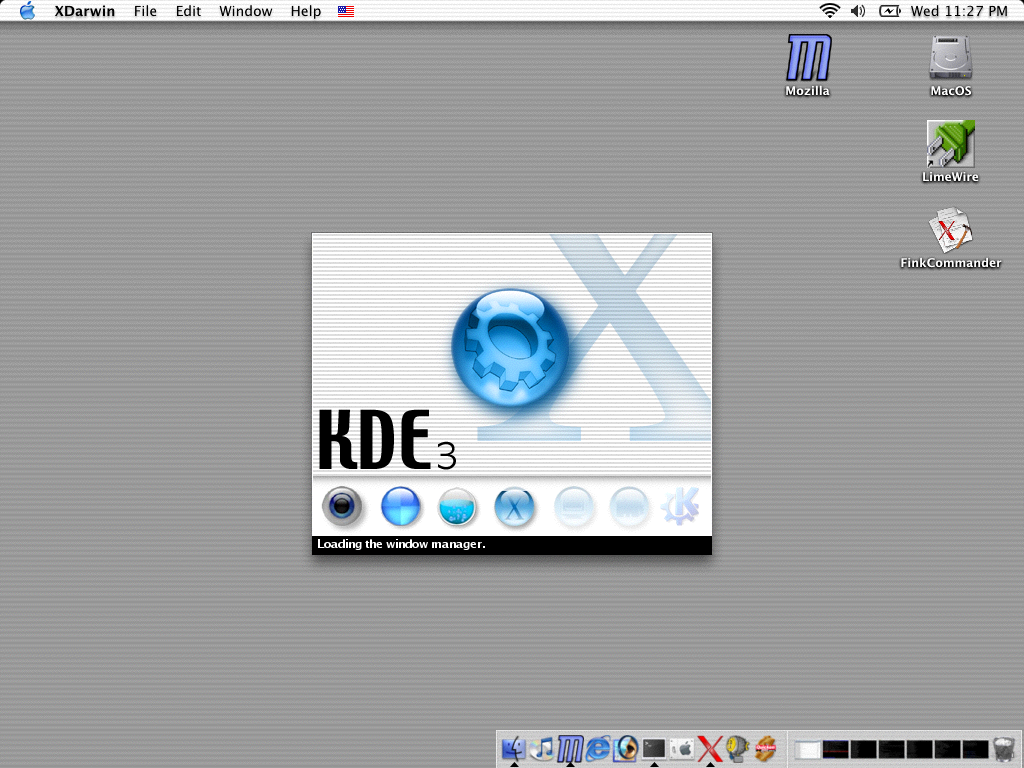Click "Loading the window manager." status text
Screen dimensions: 1024x768
coord(401,544)
